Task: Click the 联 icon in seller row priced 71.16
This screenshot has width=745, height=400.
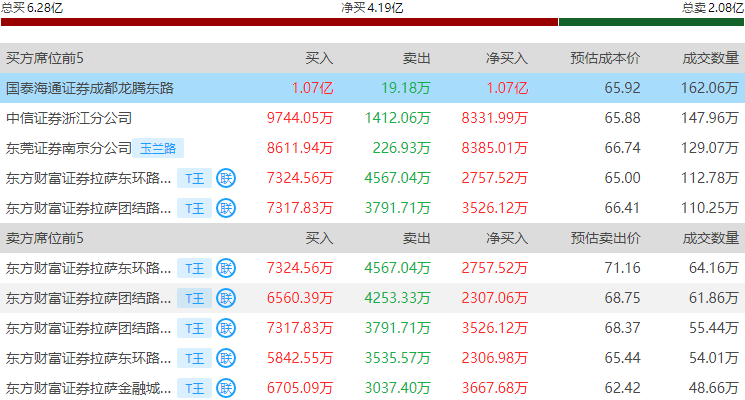Action: tap(226, 268)
